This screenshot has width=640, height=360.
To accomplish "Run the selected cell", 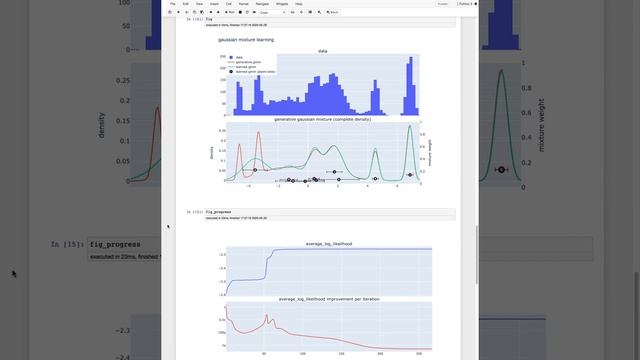I will click(x=230, y=12).
